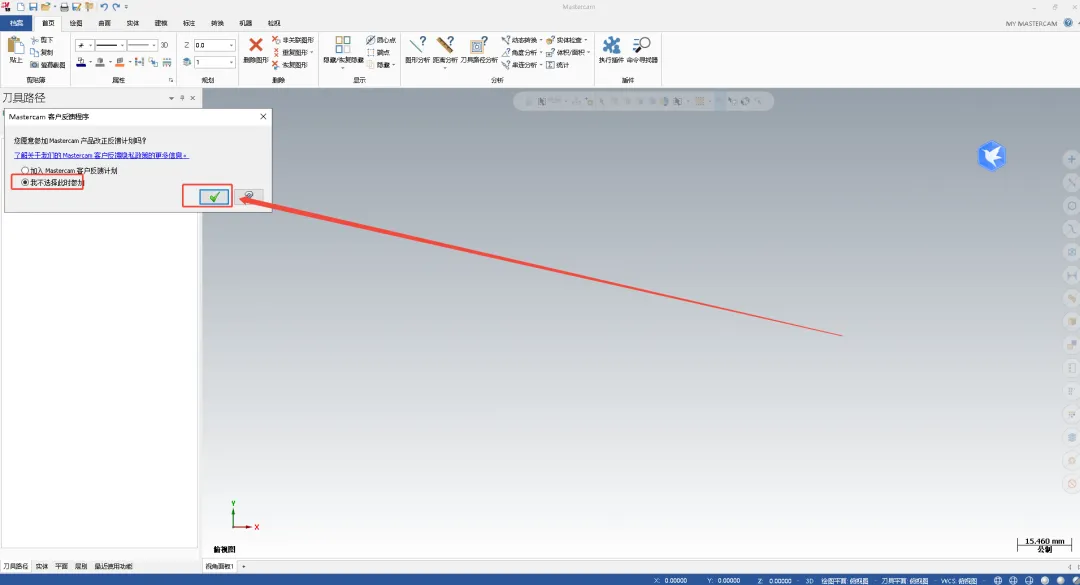
Task: Open the 档案 file tab
Action: [x=16, y=23]
